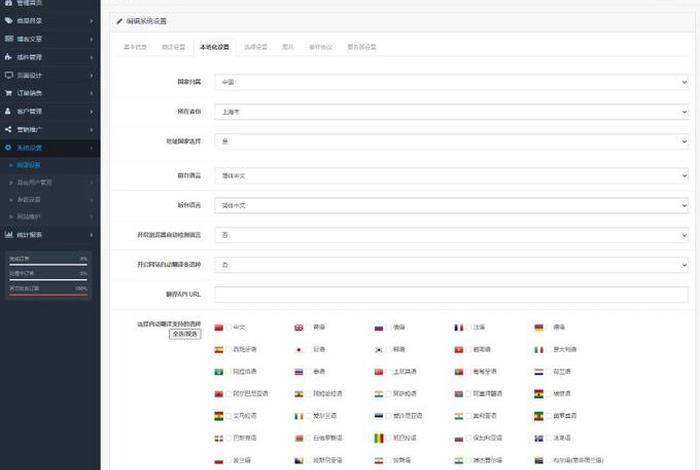Click the newspaper icon for 博客文章
The height and width of the screenshot is (470, 700).
[8, 39]
